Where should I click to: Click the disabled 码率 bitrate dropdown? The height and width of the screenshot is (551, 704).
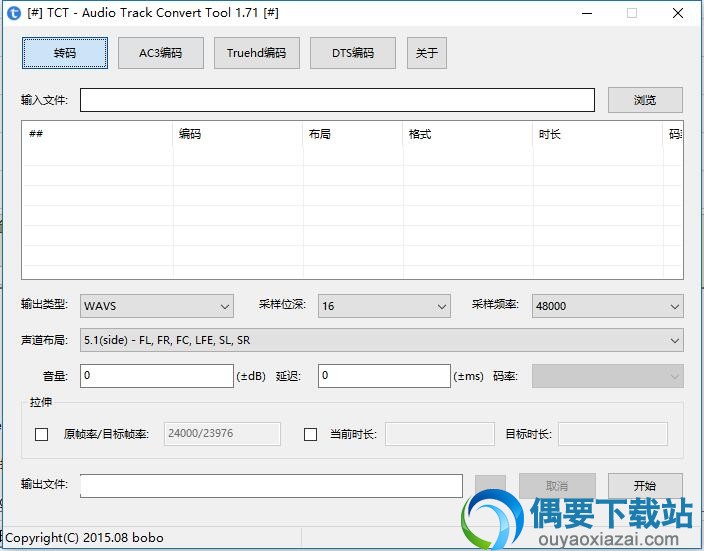pyautogui.click(x=607, y=376)
